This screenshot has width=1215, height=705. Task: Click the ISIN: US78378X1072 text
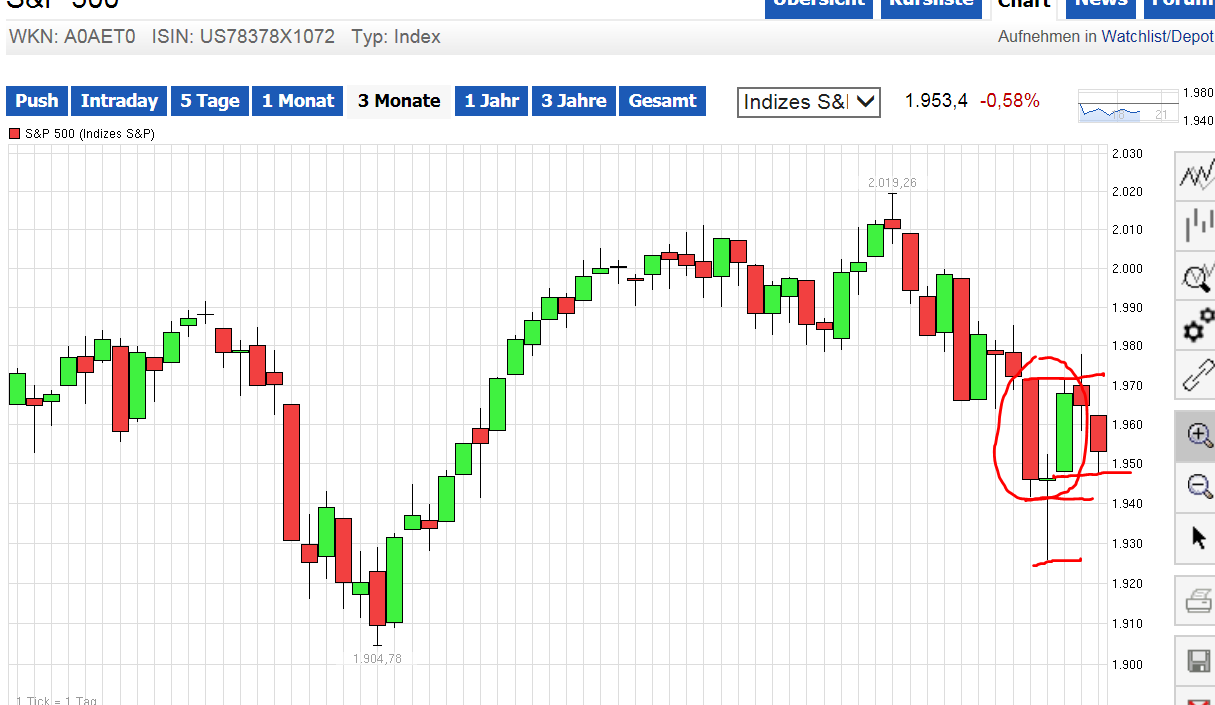tap(243, 37)
